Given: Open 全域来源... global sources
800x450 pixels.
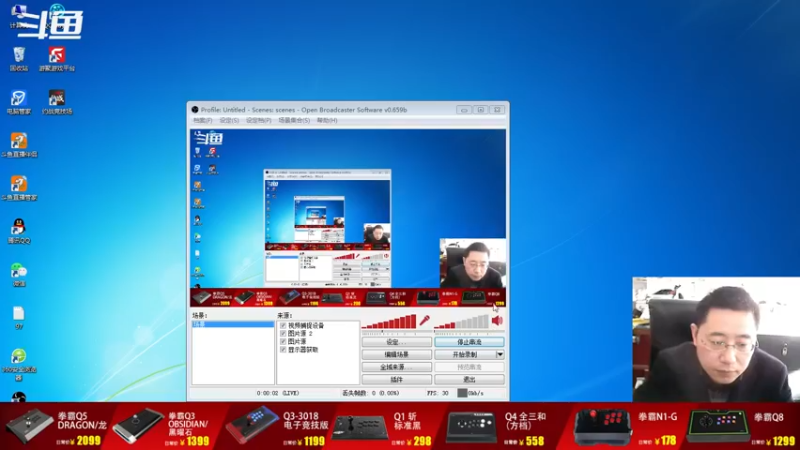Looking at the screenshot, I should coord(396,367).
